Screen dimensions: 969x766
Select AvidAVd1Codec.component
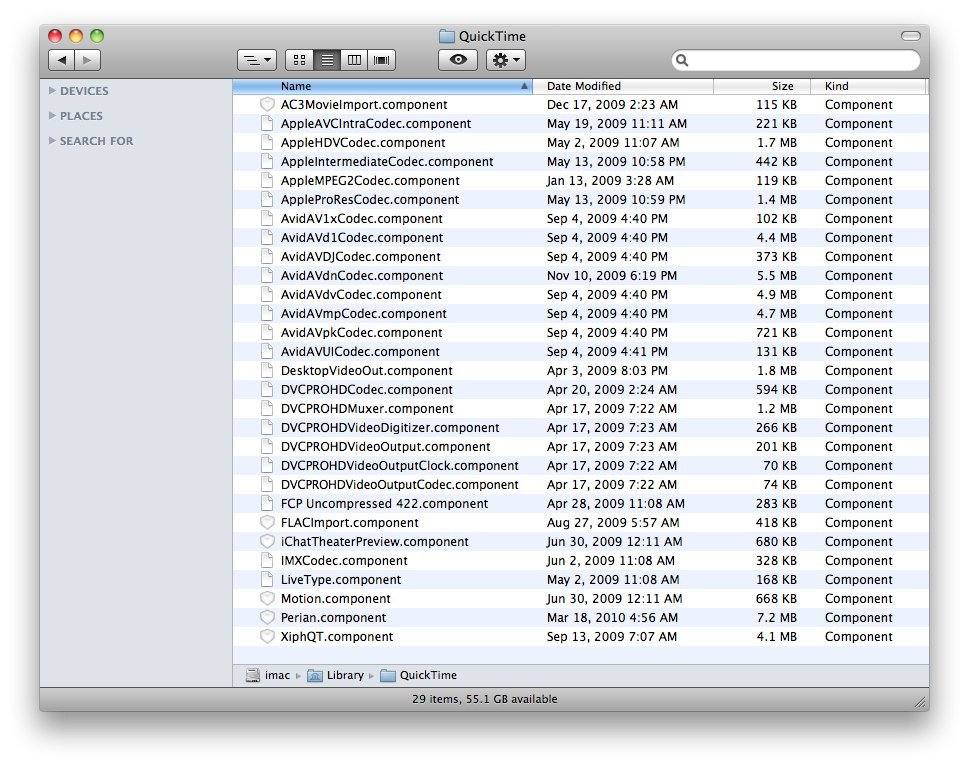click(580, 238)
